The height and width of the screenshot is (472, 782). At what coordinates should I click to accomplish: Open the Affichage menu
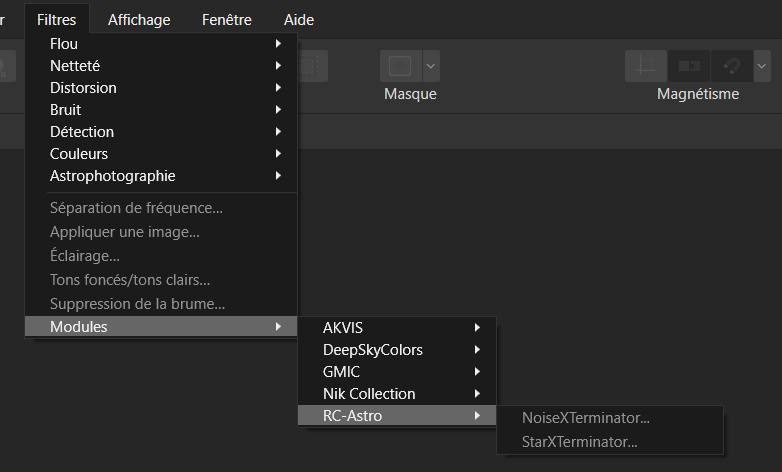(x=139, y=19)
